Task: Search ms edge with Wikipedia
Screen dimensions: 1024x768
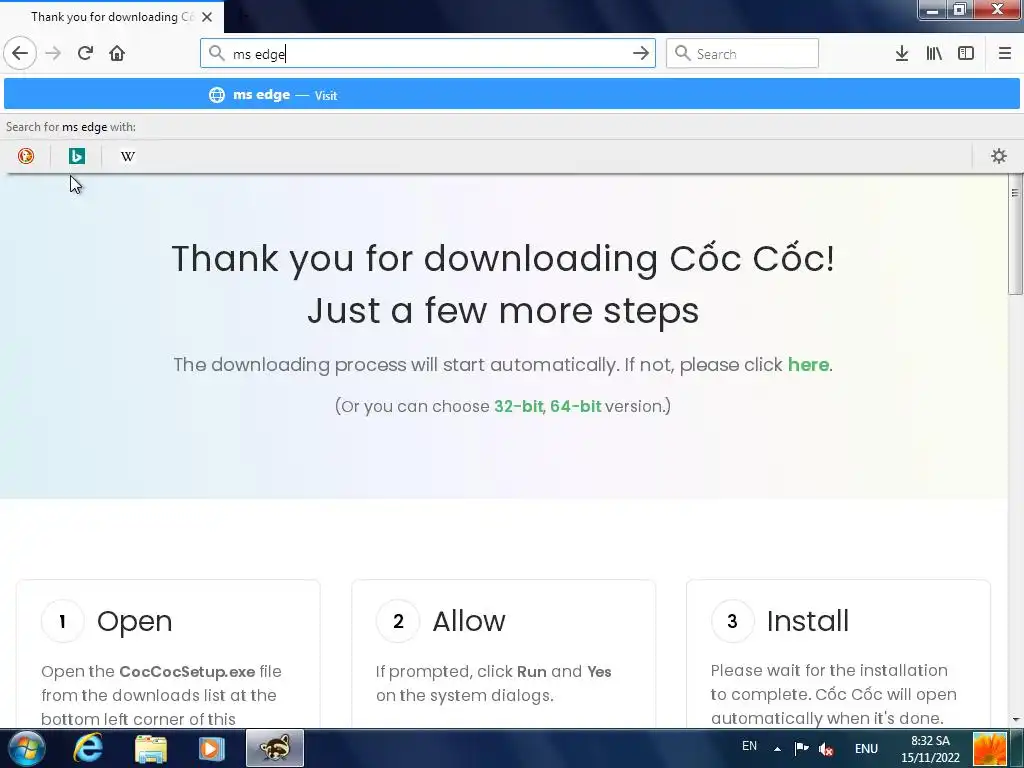Action: [x=128, y=156]
